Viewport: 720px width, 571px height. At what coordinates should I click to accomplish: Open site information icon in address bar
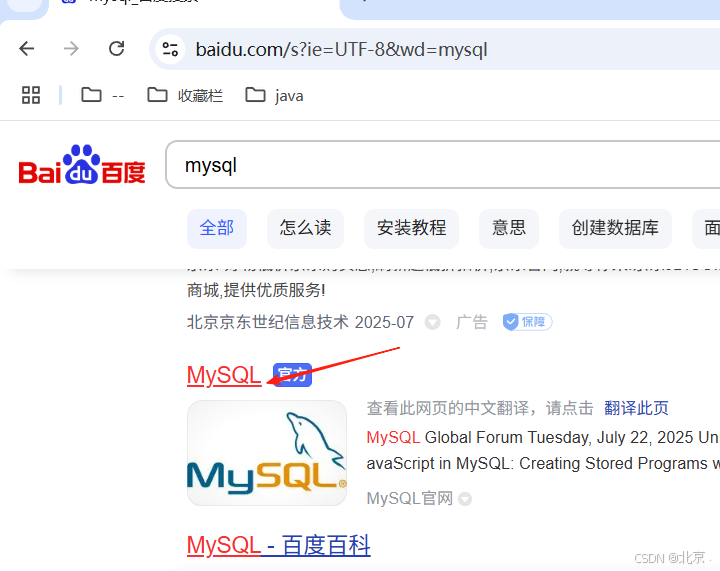(x=170, y=49)
